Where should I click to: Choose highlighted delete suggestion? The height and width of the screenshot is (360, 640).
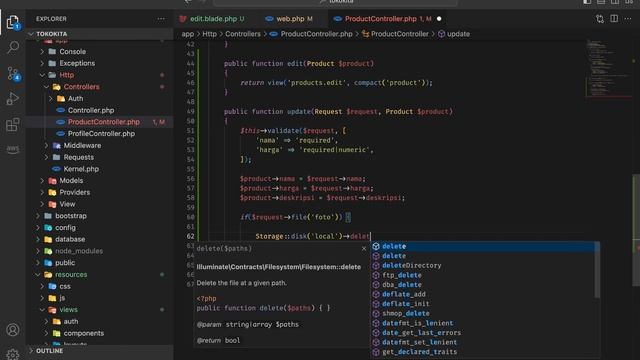pyautogui.click(x=483, y=247)
